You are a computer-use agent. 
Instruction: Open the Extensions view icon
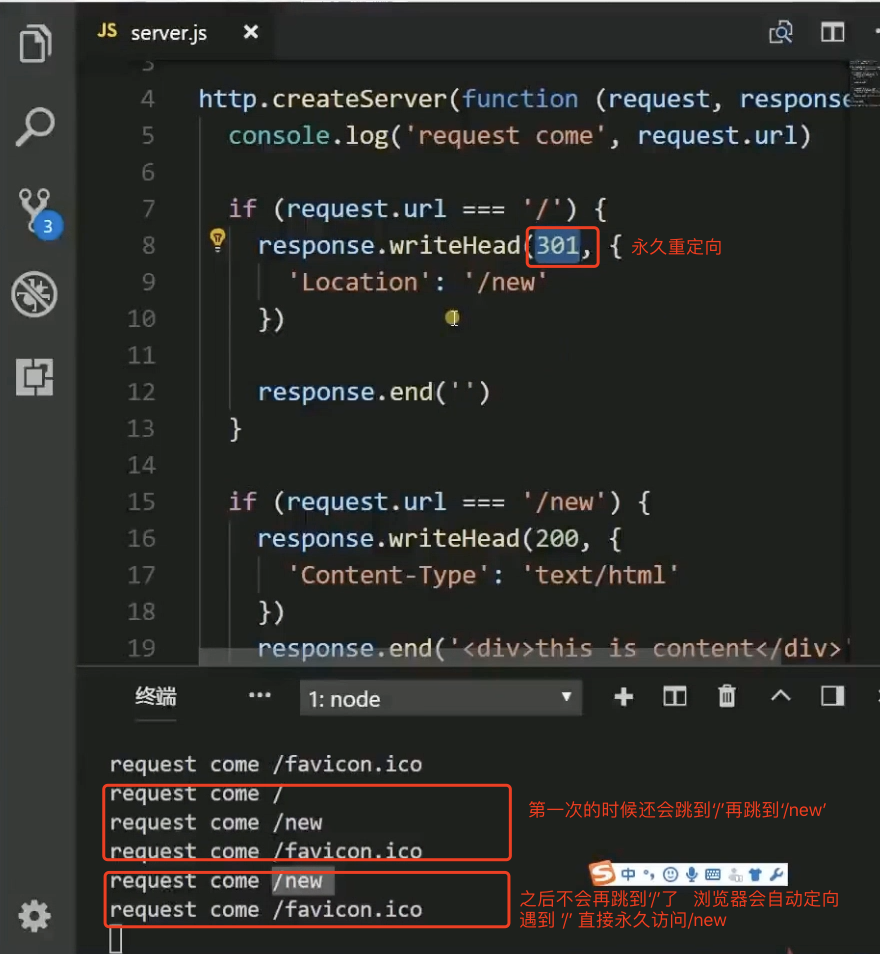[35, 377]
